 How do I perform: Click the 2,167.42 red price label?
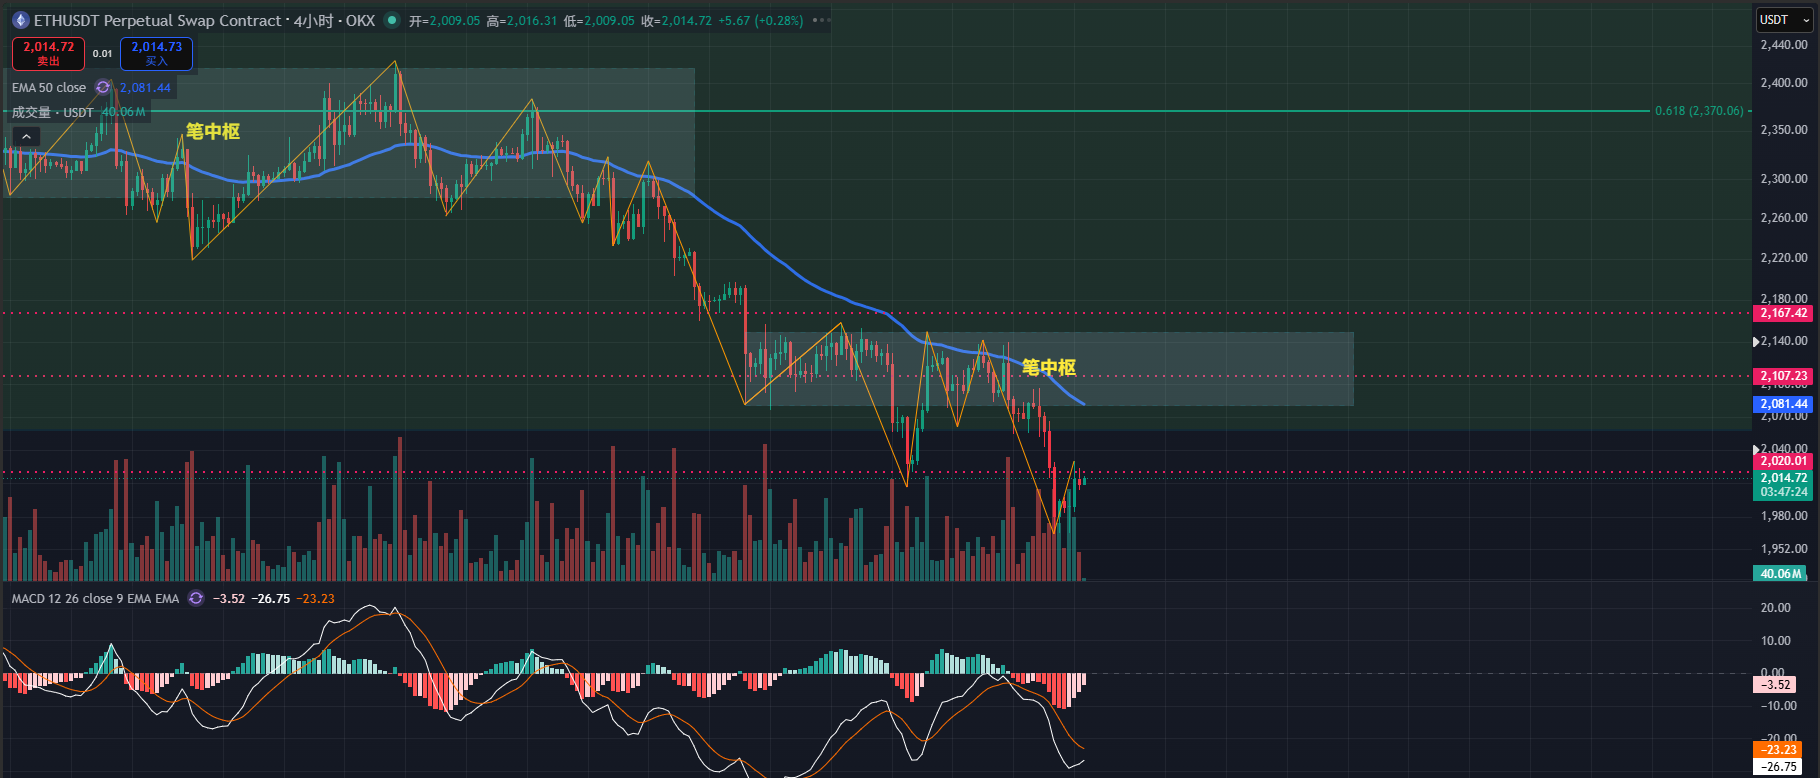pyautogui.click(x=1783, y=313)
